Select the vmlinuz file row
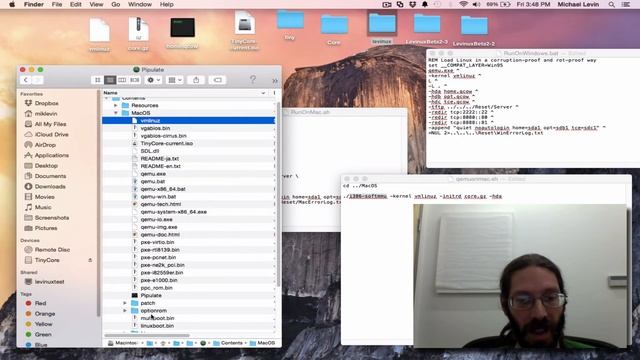This screenshot has width=640, height=360. click(x=189, y=120)
